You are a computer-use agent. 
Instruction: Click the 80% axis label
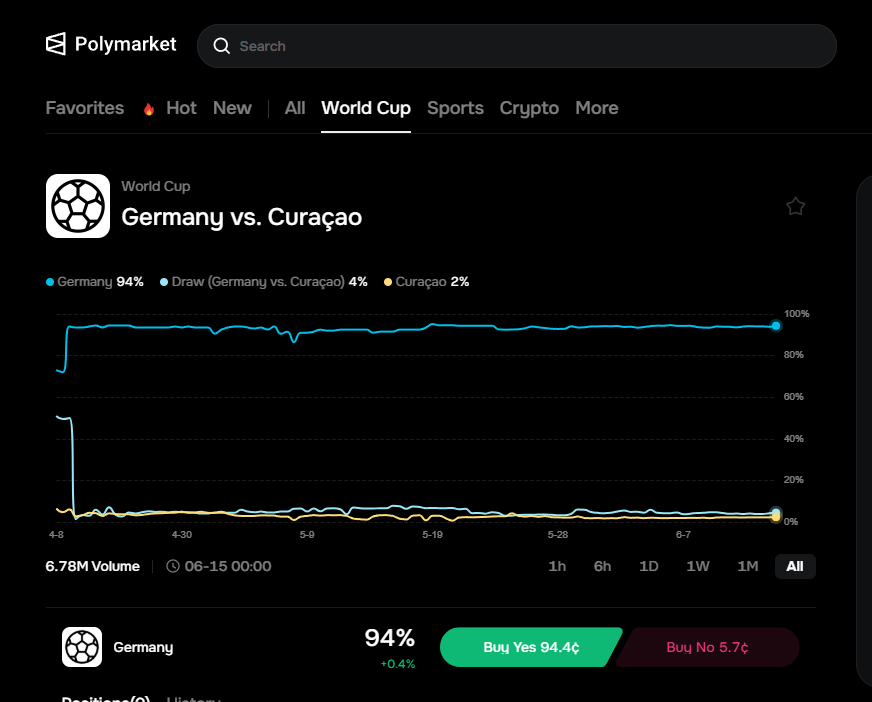(794, 354)
